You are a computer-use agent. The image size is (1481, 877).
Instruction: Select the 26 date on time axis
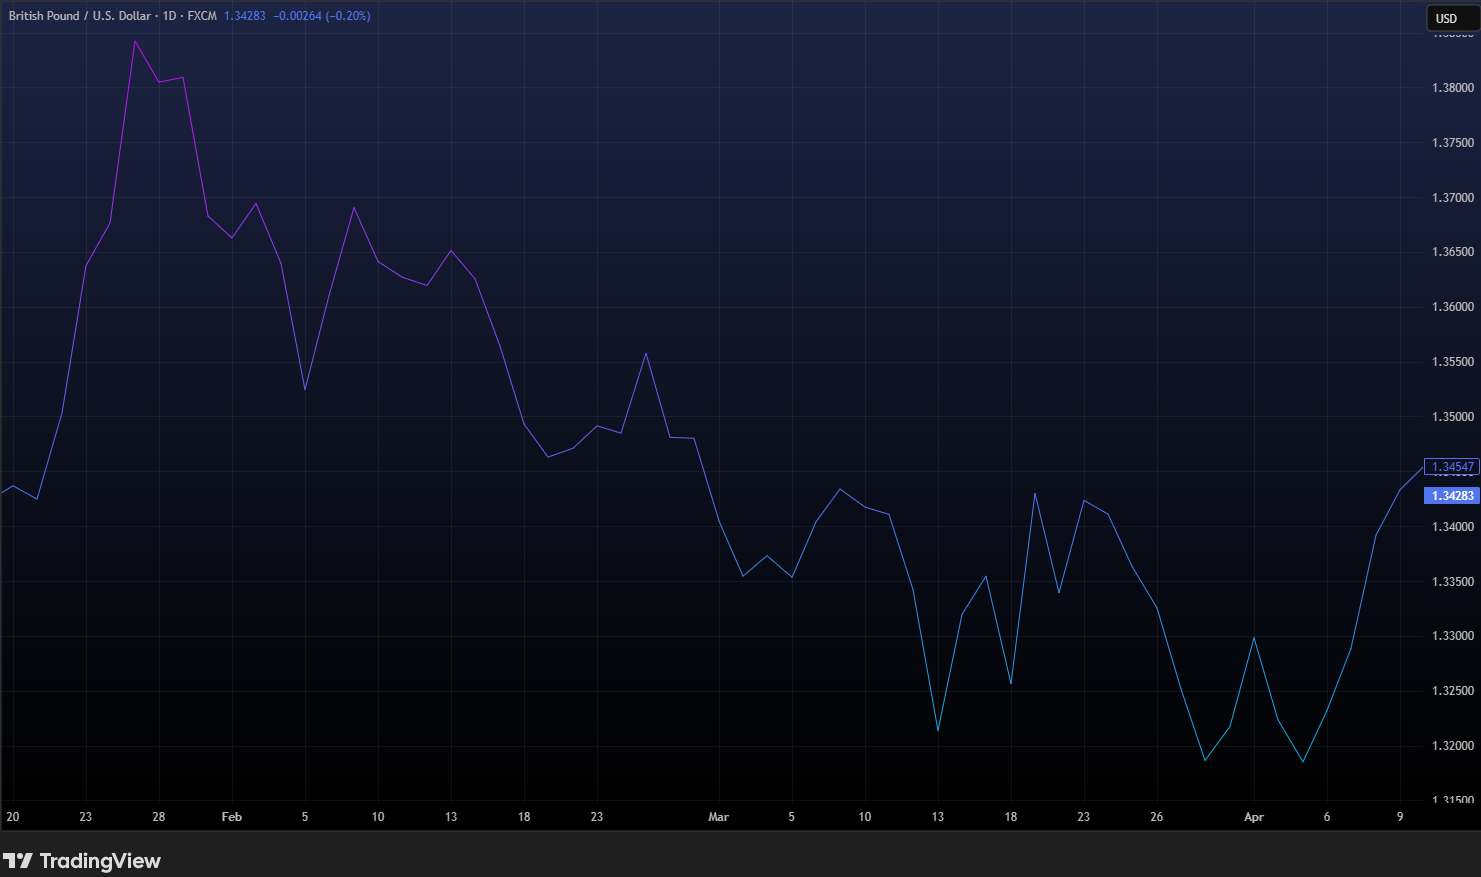coord(1156,817)
